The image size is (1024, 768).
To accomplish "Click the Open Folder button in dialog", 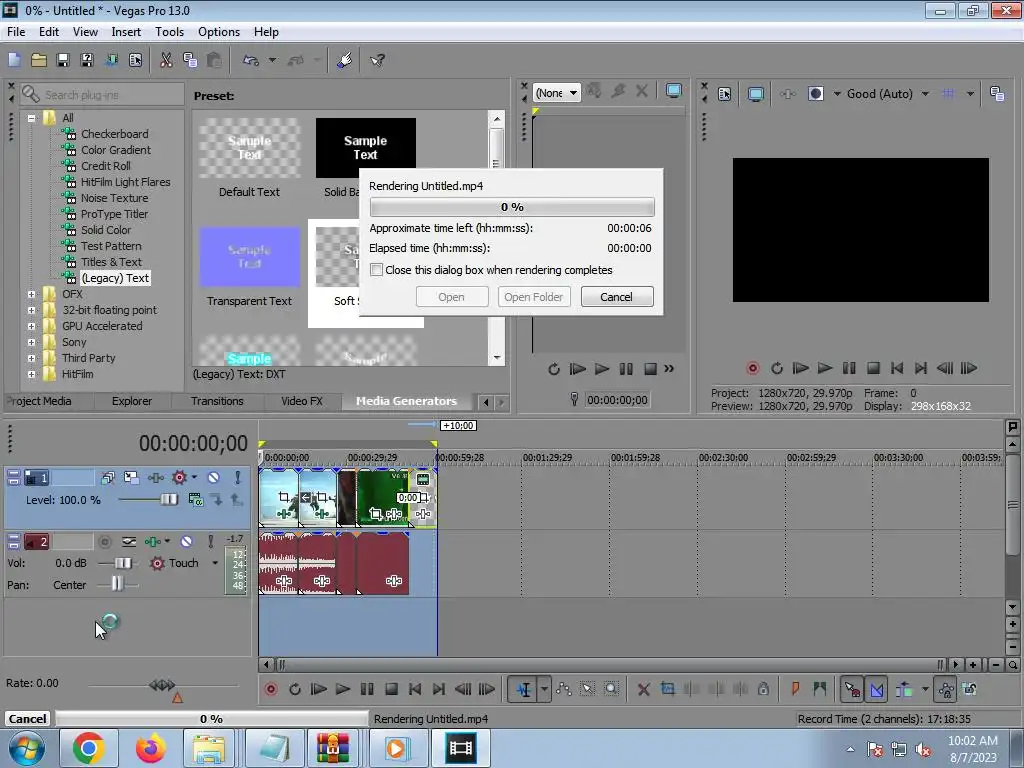I will point(534,296).
